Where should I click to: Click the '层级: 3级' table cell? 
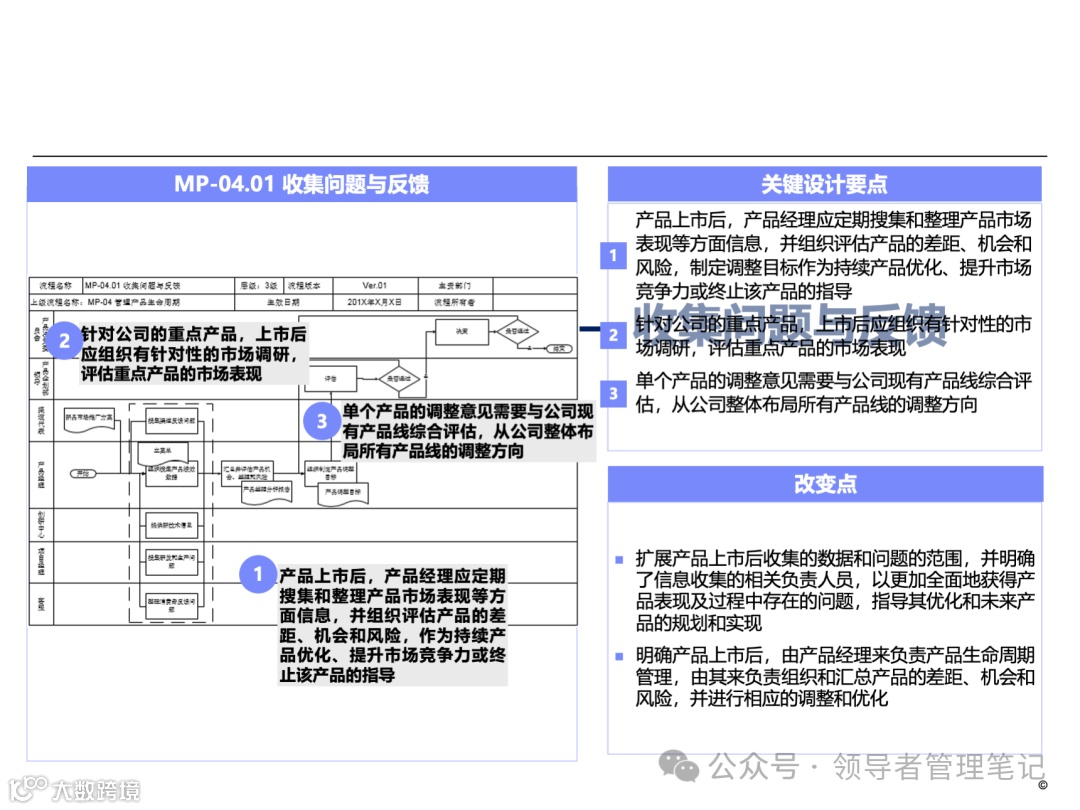[259, 285]
